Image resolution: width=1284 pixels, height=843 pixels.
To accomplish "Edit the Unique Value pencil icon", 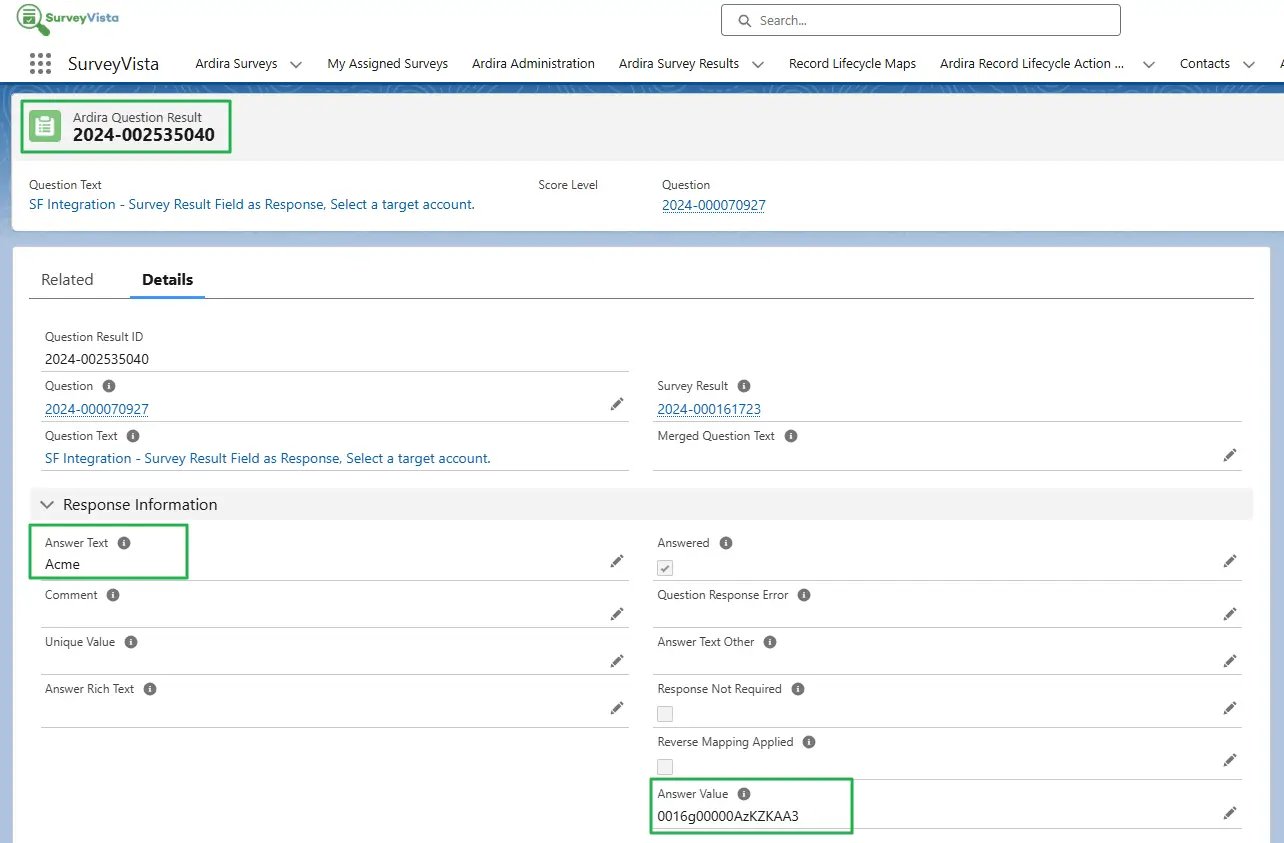I will (x=617, y=661).
